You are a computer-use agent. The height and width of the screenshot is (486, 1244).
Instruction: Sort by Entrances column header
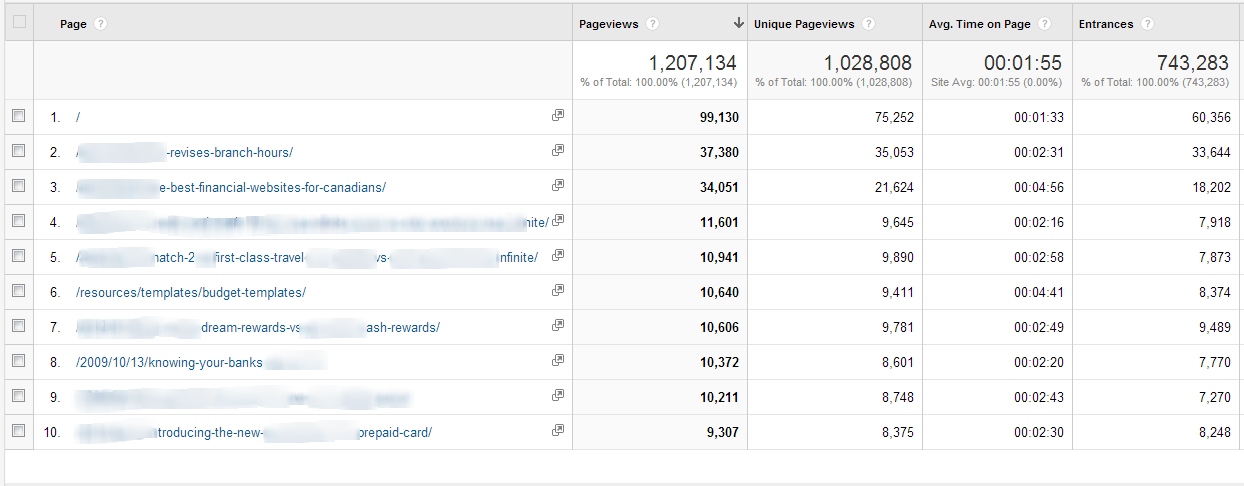(x=1107, y=24)
